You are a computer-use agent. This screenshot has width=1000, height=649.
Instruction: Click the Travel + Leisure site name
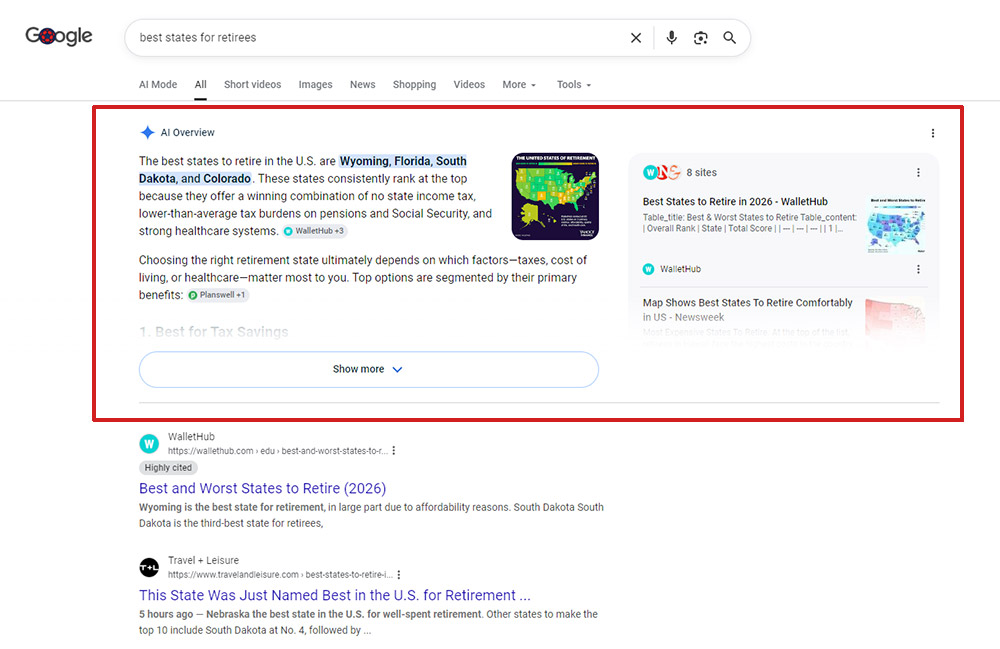(x=203, y=560)
